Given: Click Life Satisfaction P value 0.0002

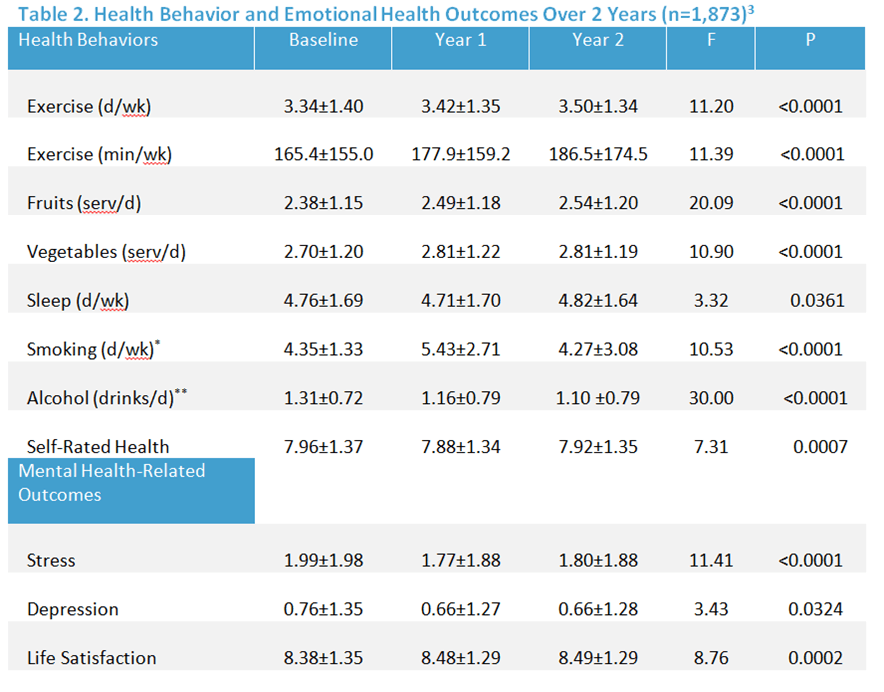Looking at the screenshot, I should coord(815,658).
